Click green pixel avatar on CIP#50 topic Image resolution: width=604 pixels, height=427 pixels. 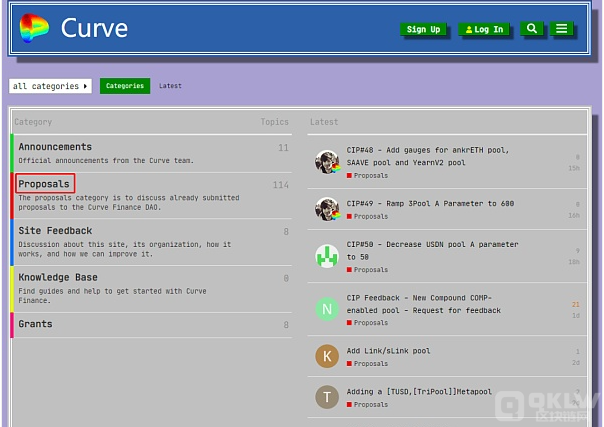tap(327, 256)
